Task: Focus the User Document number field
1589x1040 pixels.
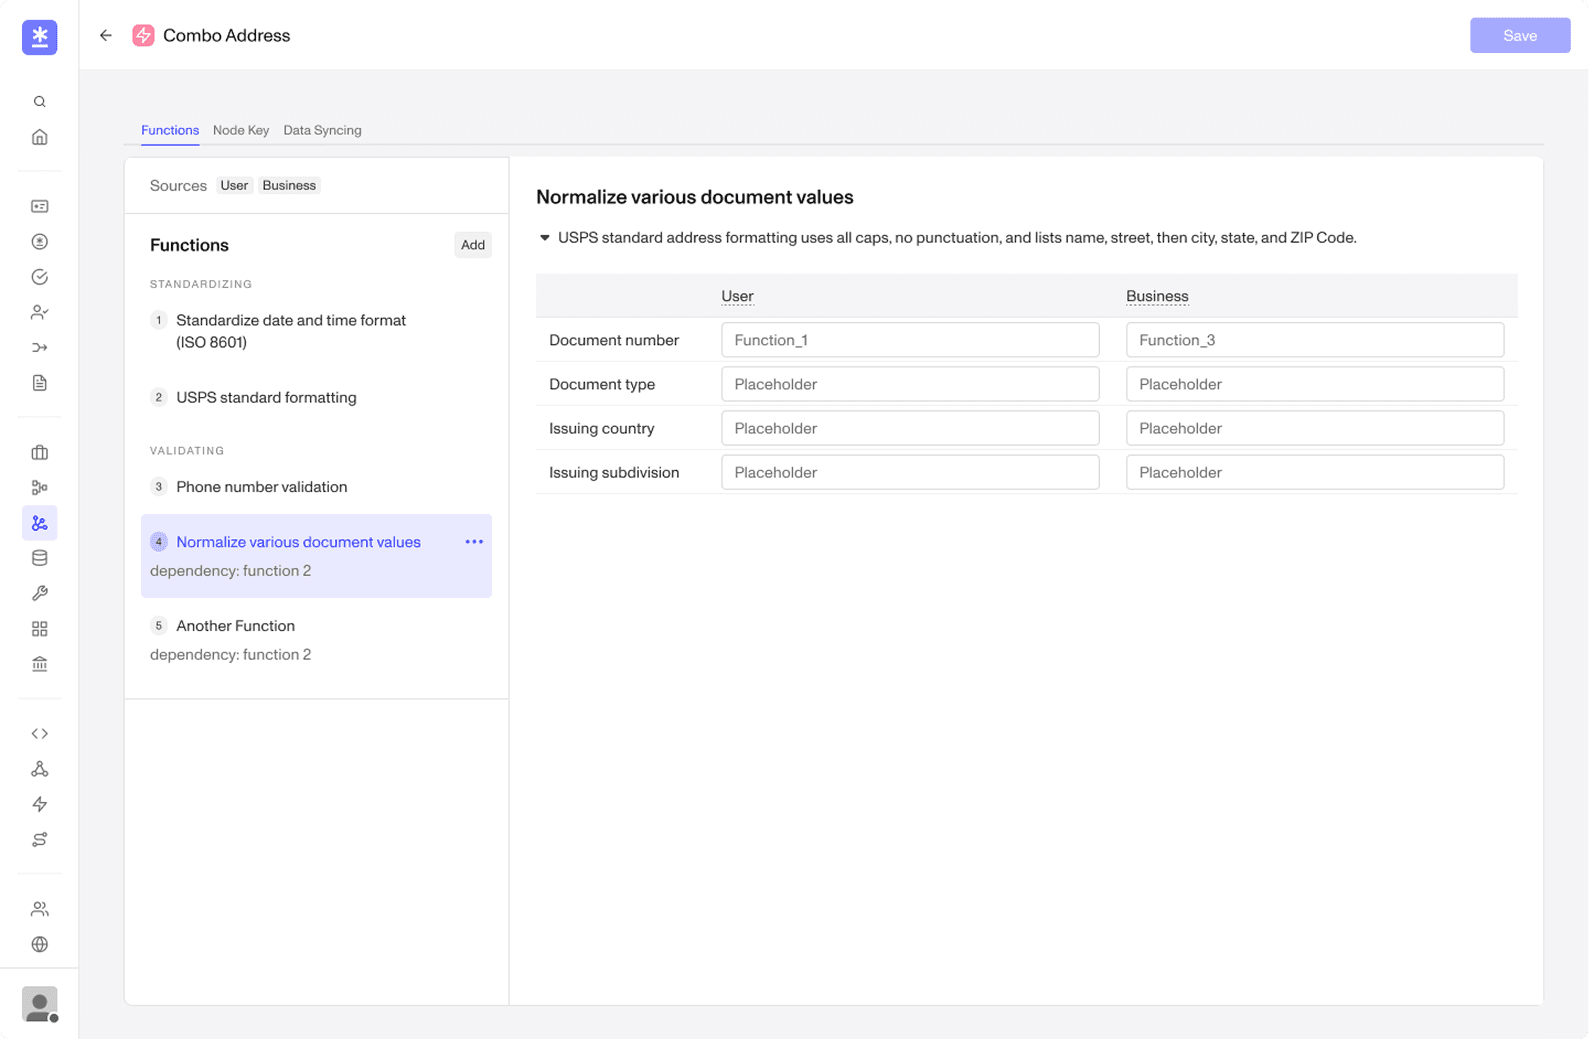Action: click(x=910, y=340)
